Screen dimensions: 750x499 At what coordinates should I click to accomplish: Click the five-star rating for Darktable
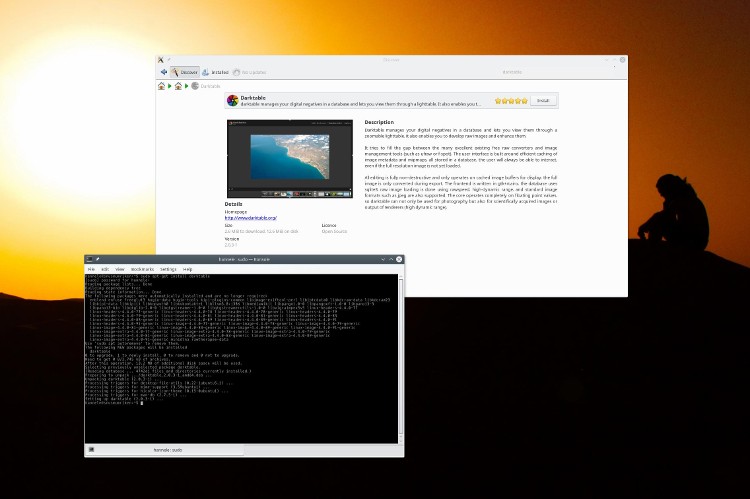click(511, 101)
